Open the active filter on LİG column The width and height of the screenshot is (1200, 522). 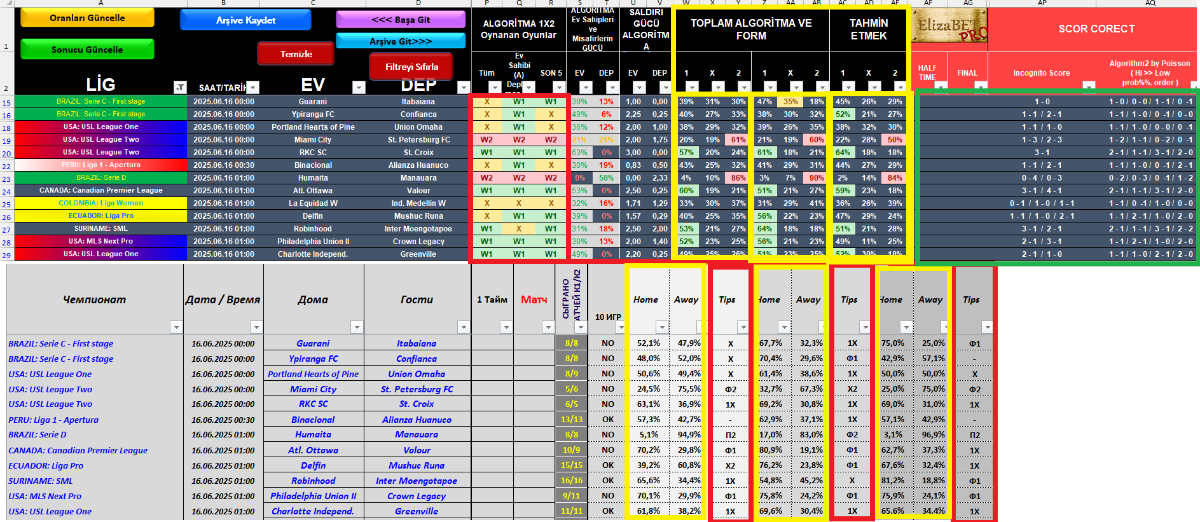pyautogui.click(x=180, y=87)
